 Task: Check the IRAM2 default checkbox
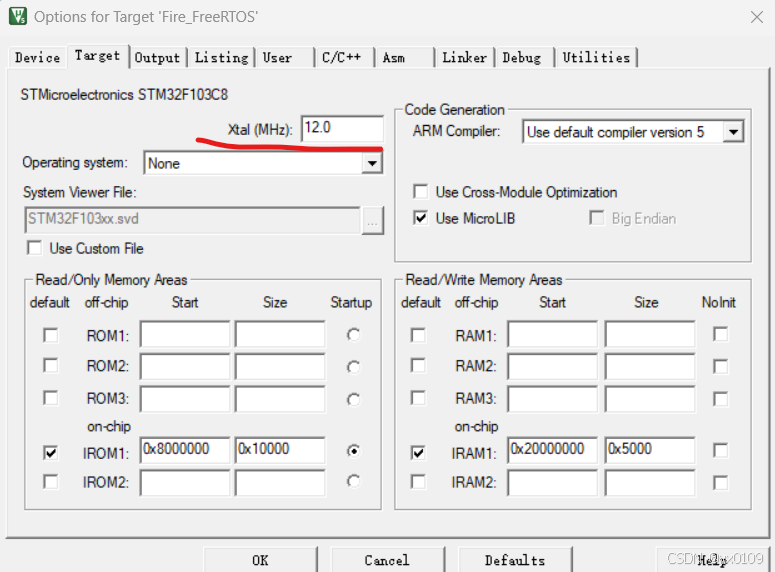418,482
